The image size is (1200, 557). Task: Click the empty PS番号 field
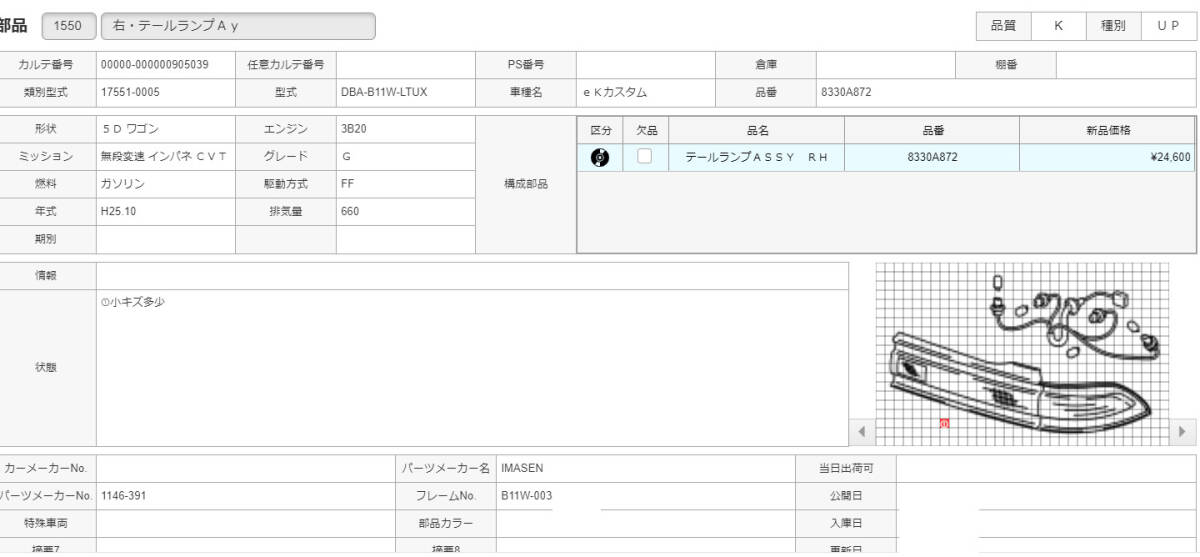646,65
